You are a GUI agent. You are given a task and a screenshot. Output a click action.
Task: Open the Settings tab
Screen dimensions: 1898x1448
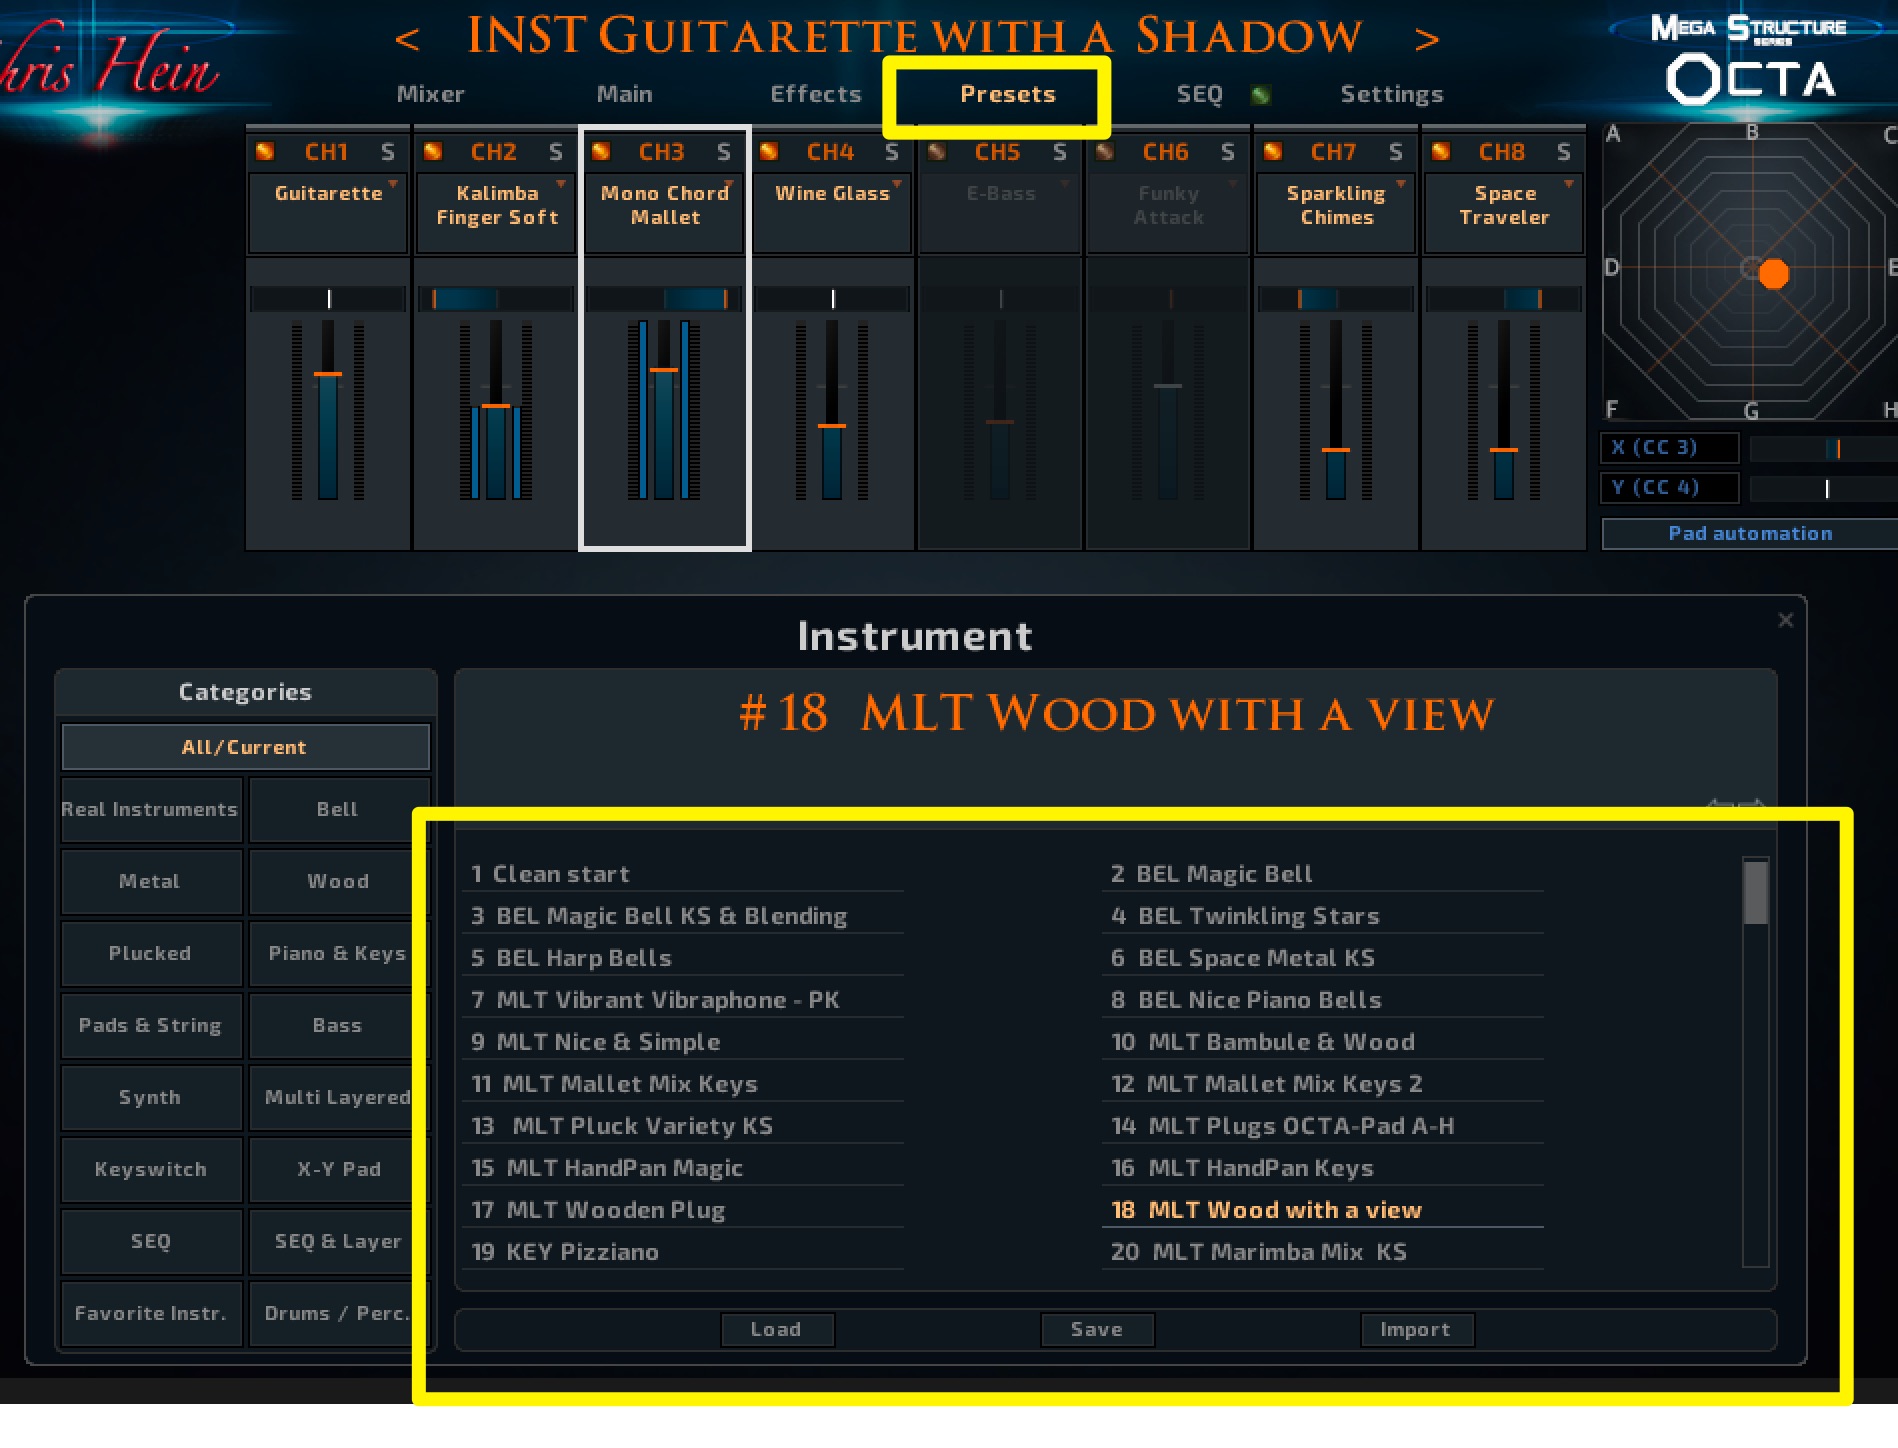pyautogui.click(x=1391, y=94)
